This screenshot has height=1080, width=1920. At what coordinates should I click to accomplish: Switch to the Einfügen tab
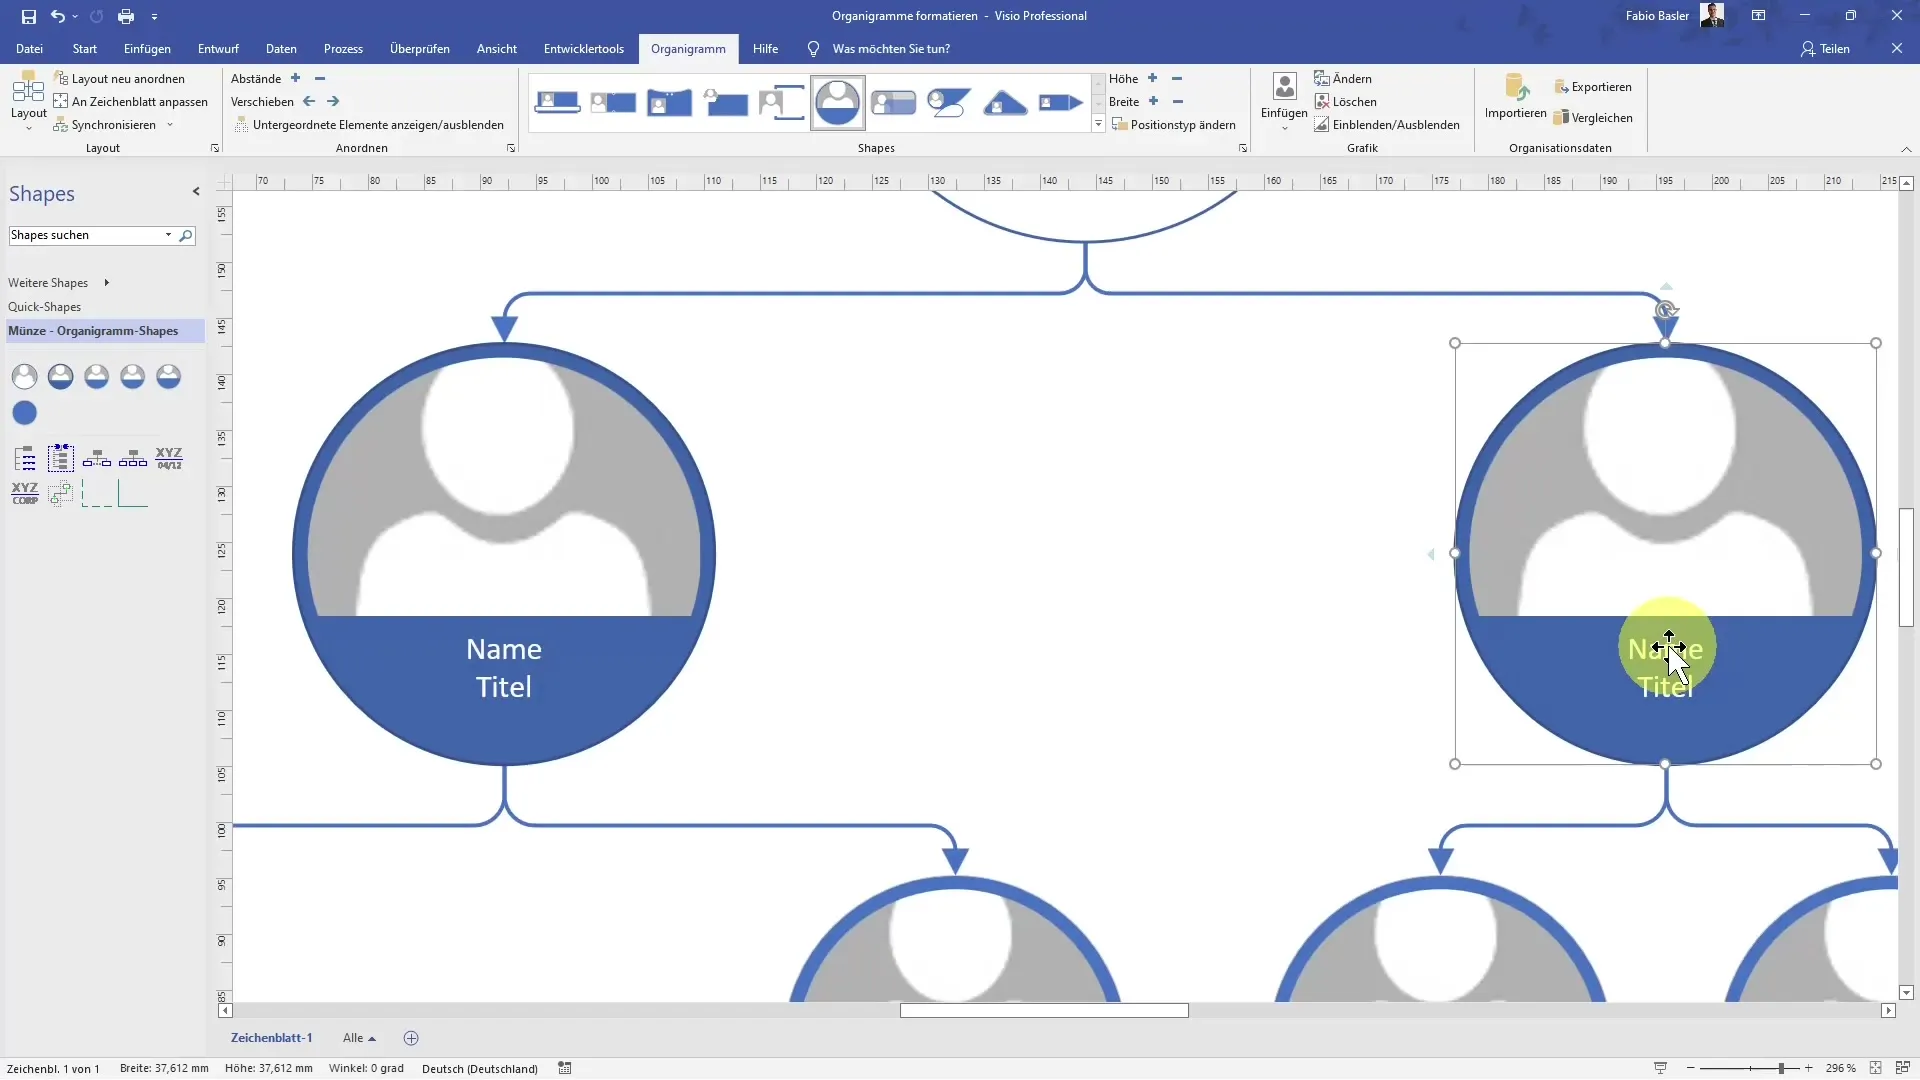[147, 49]
